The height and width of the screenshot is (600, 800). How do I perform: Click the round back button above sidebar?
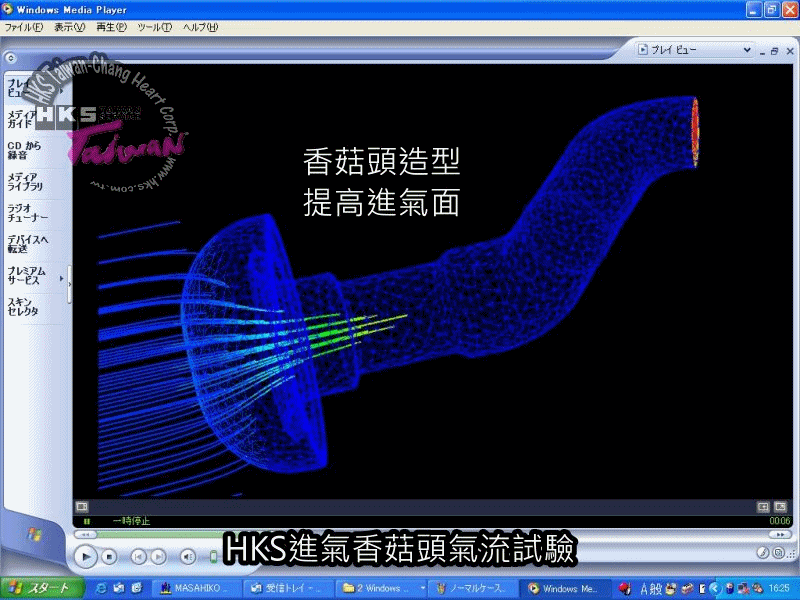click(x=11, y=58)
